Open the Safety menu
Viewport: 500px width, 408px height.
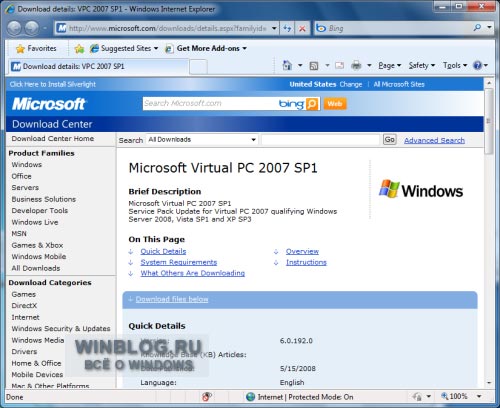422,66
